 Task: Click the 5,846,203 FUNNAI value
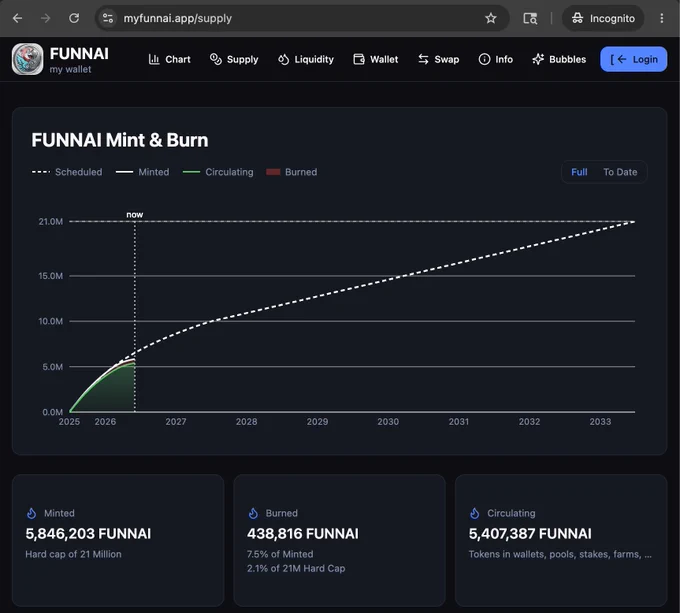coord(88,534)
